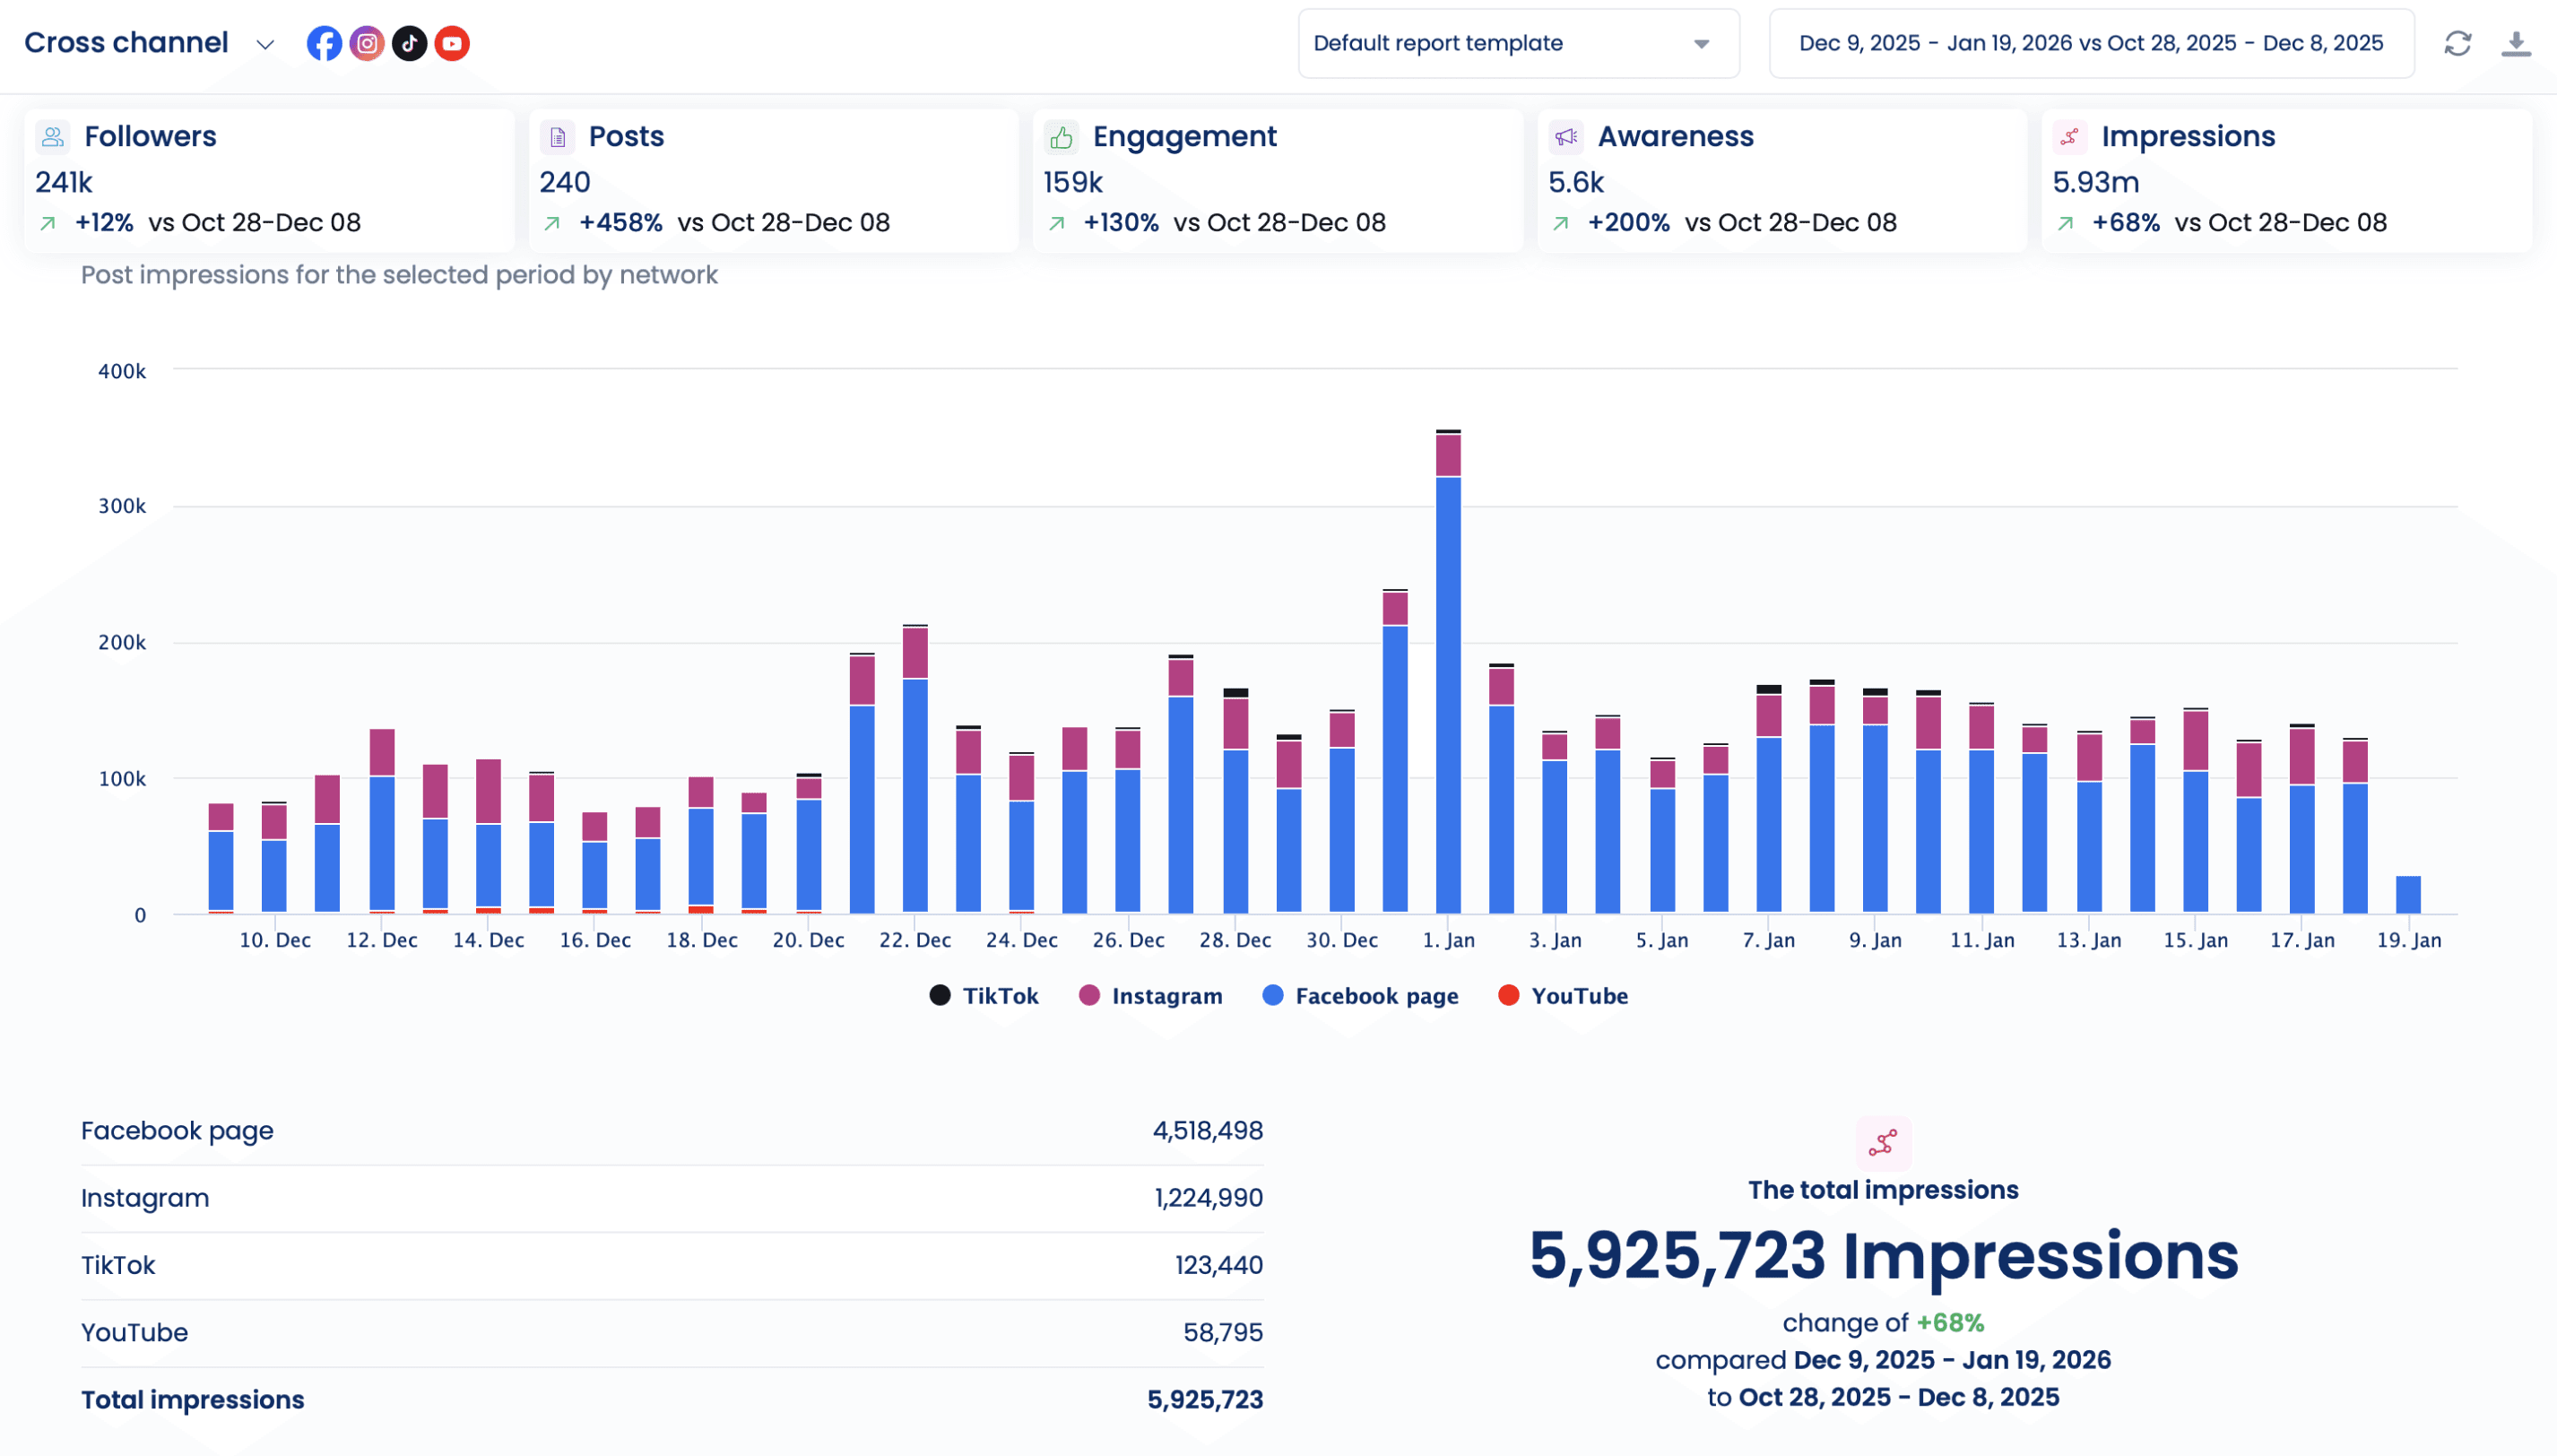This screenshot has height=1456, width=2557.
Task: Select the Impressions metric card
Action: tap(2285, 180)
